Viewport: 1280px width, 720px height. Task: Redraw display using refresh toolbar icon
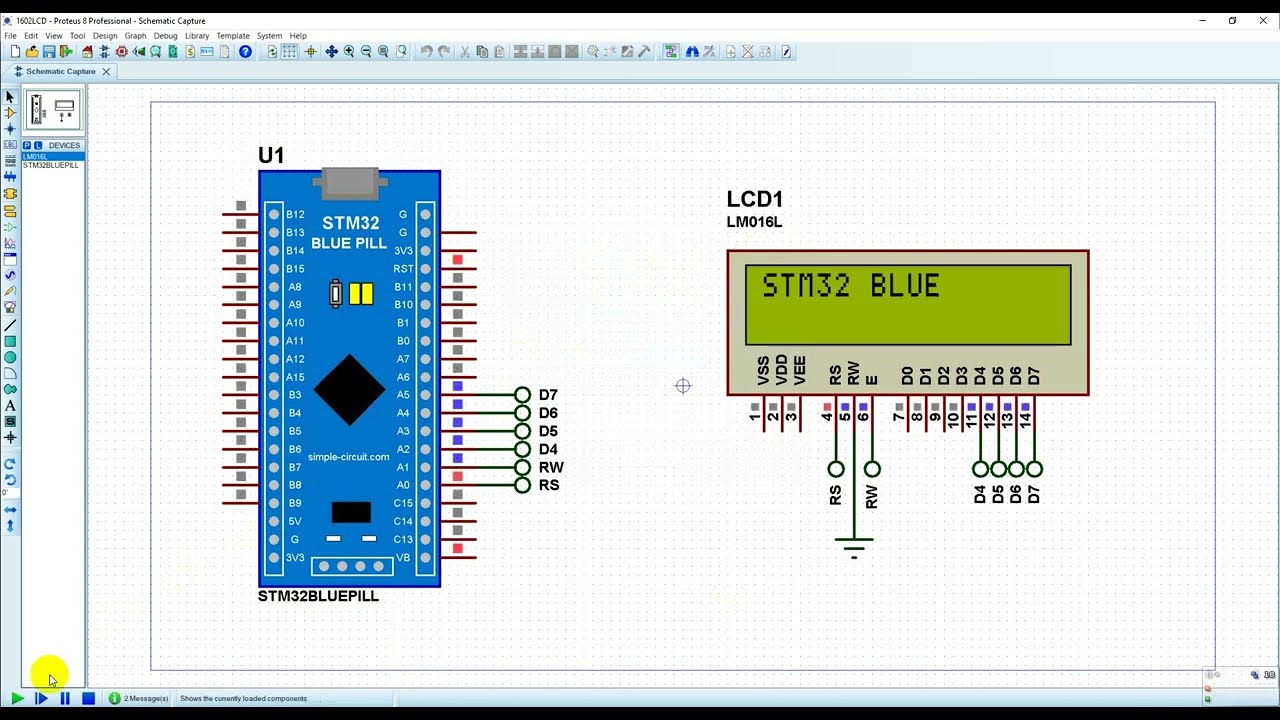272,52
